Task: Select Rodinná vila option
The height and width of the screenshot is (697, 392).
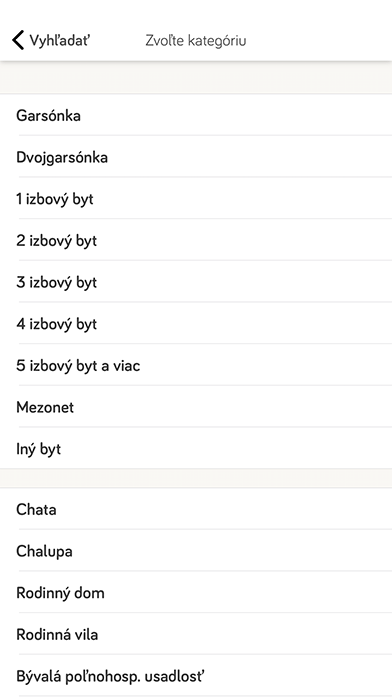Action: pyautogui.click(x=196, y=634)
